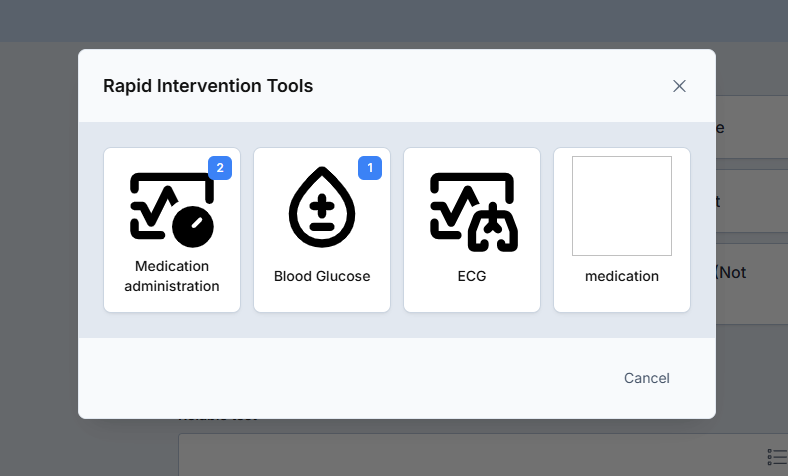
Task: Click the background card showing "(Not"
Action: pyautogui.click(x=752, y=284)
